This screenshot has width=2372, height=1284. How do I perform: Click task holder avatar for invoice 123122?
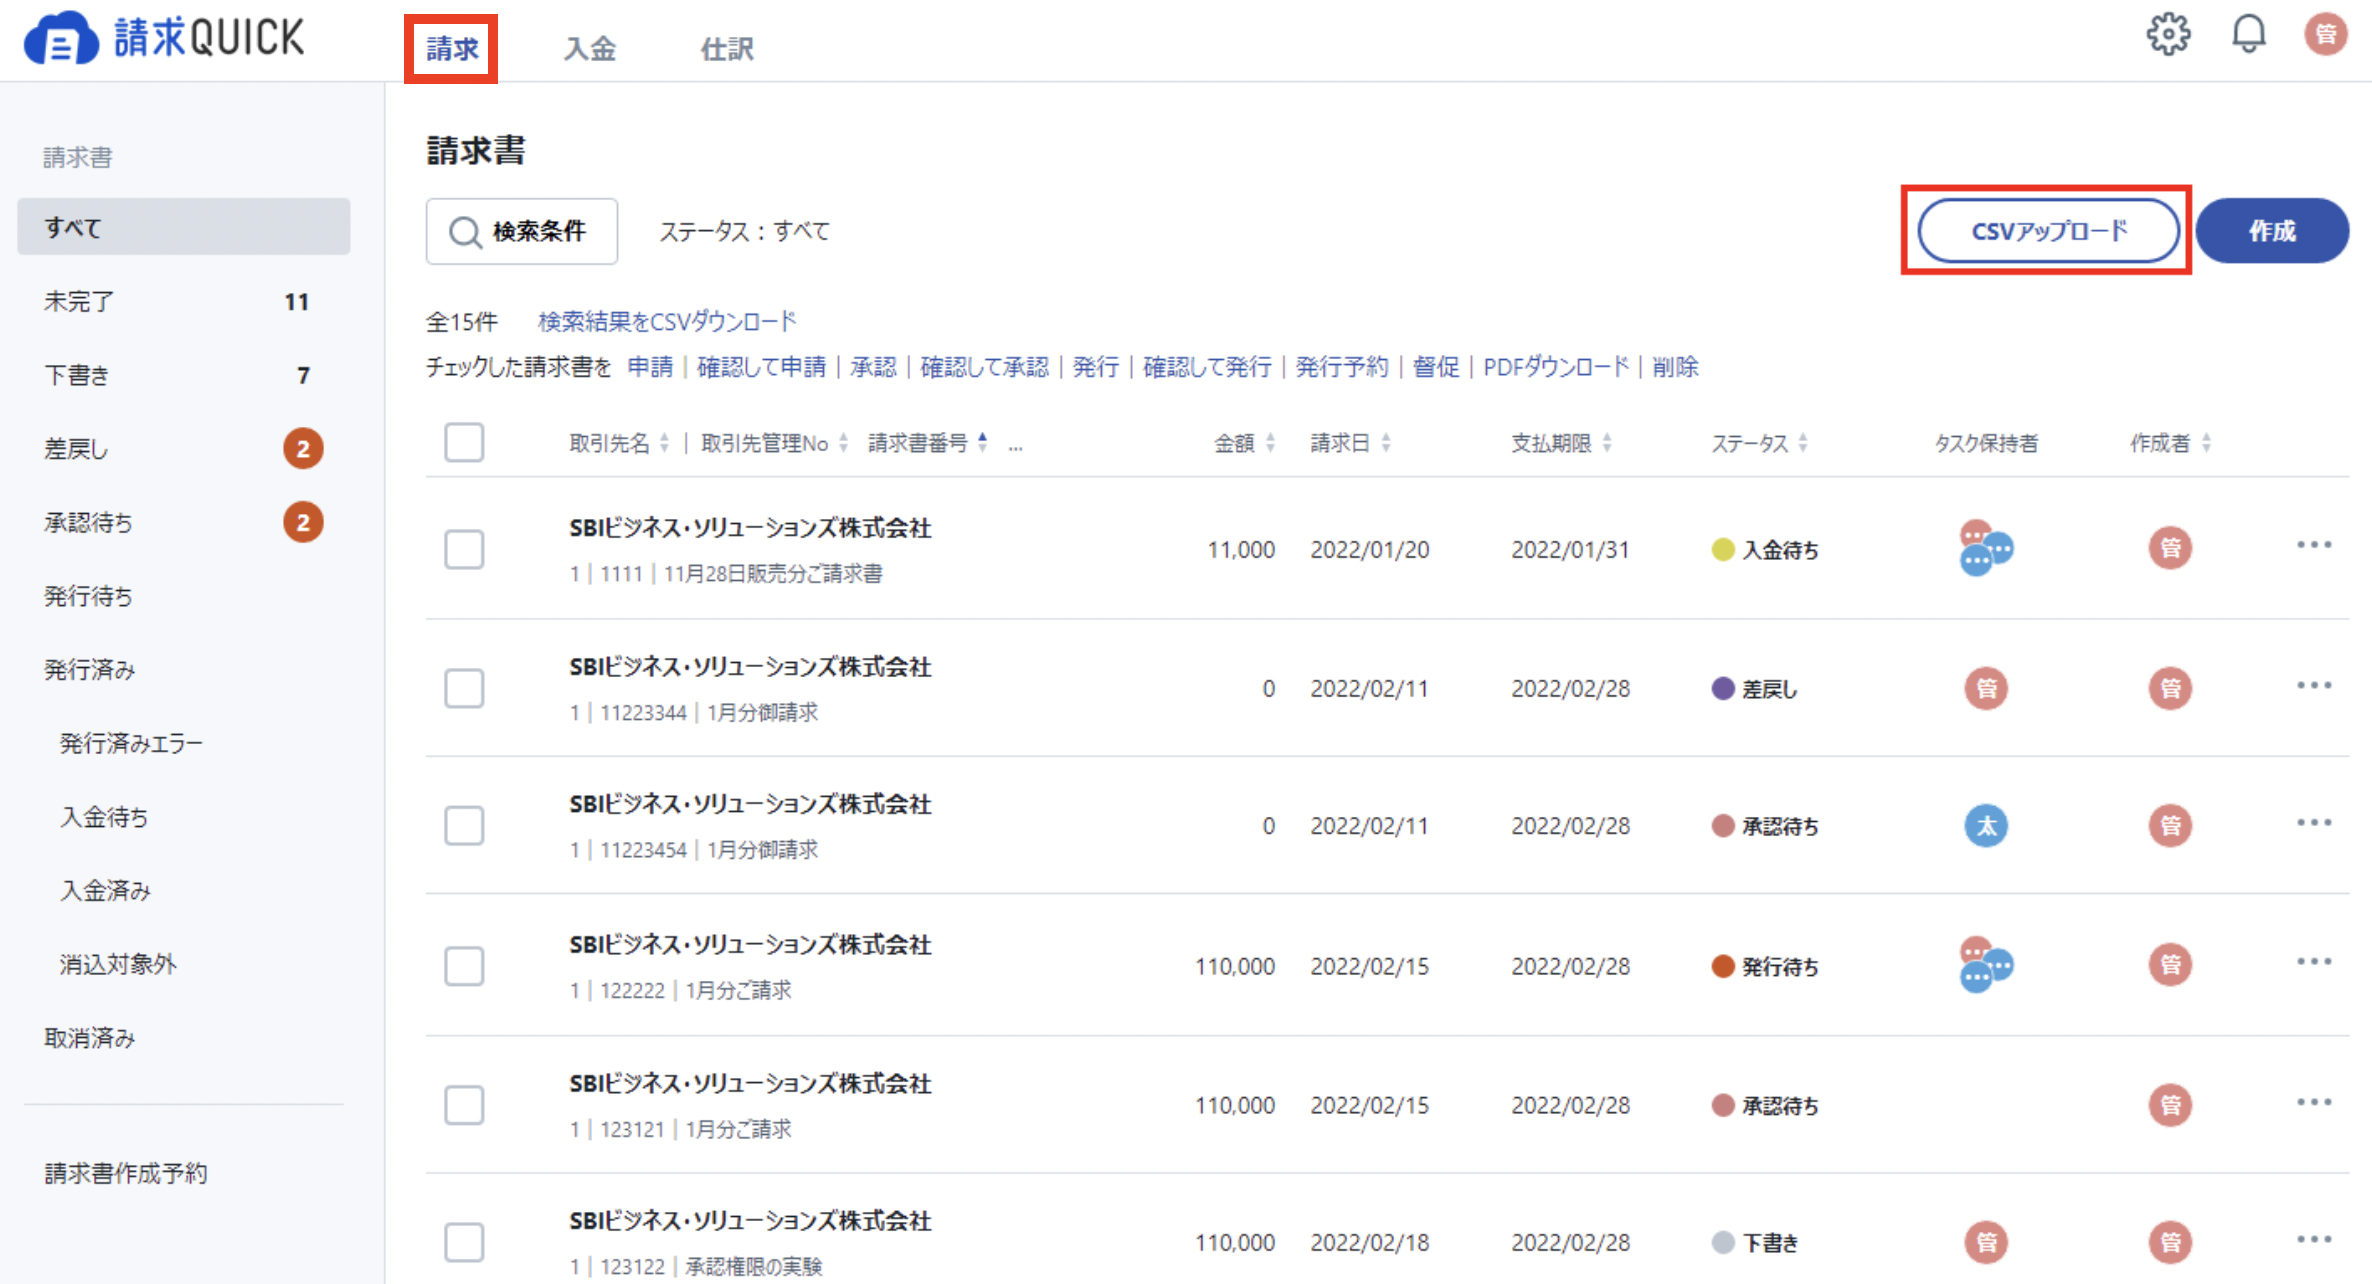coord(1986,1242)
